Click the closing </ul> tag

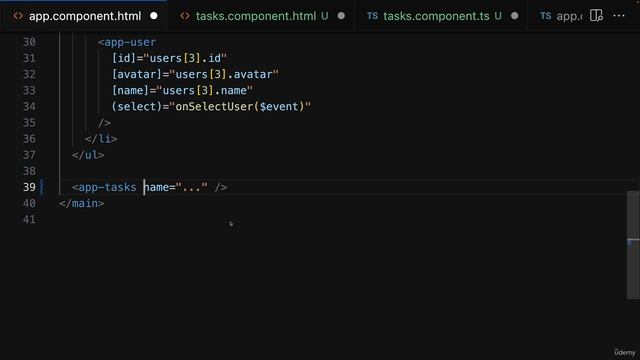[88, 155]
